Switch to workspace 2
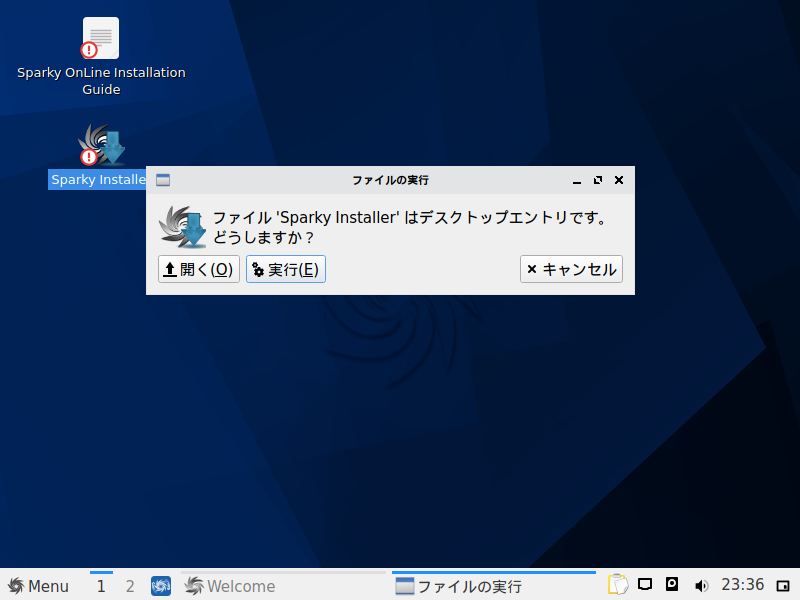Viewport: 800px width, 600px height. pyautogui.click(x=130, y=586)
